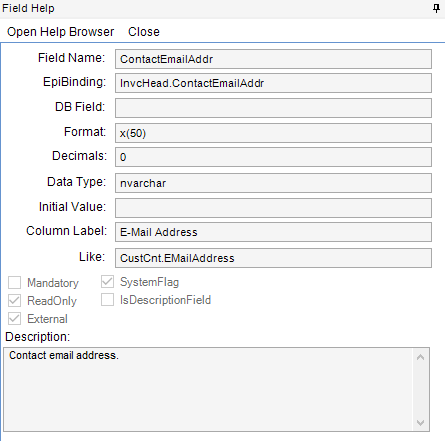Toggle the Mandatory checkbox
Screen dimensions: 445x441
[x=15, y=283]
